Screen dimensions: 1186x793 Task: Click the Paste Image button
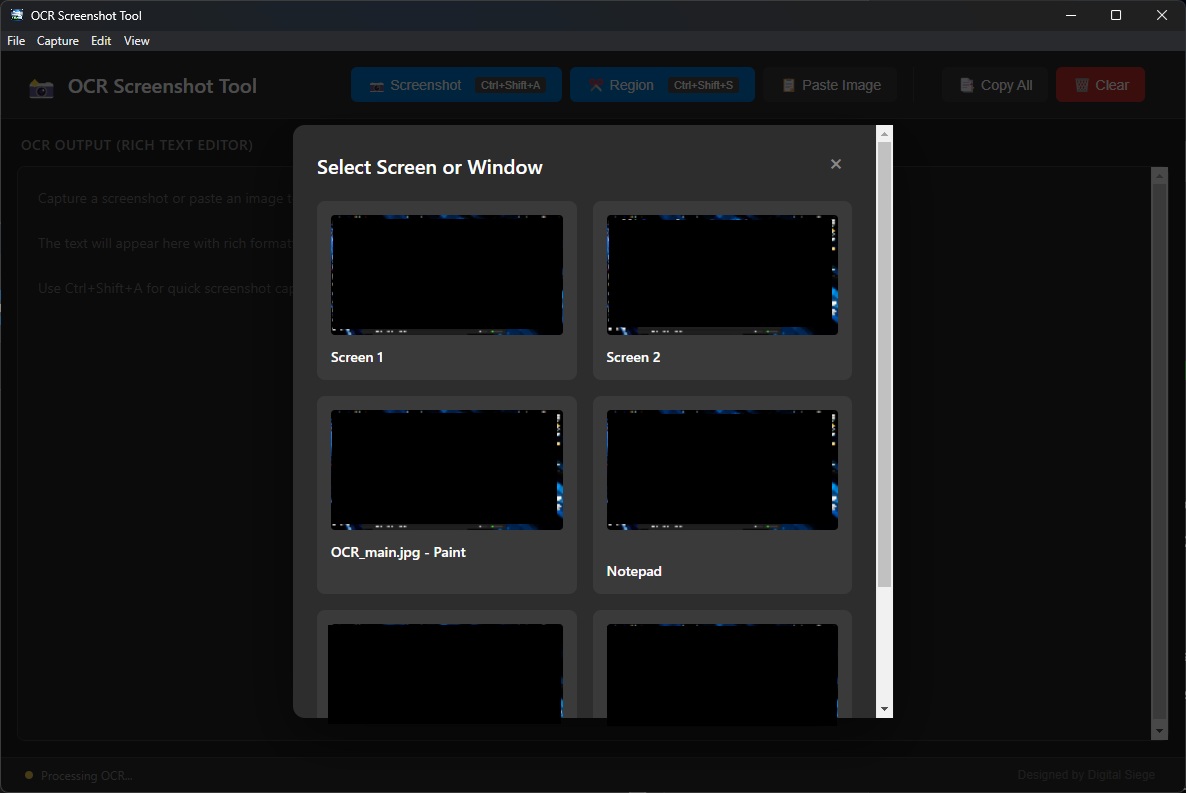click(831, 85)
